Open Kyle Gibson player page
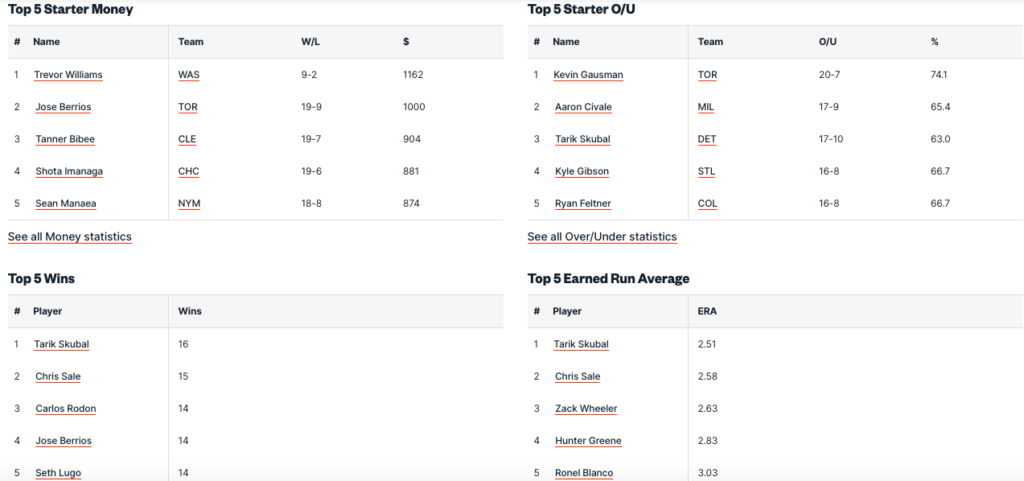This screenshot has height=481, width=1024. pyautogui.click(x=581, y=171)
